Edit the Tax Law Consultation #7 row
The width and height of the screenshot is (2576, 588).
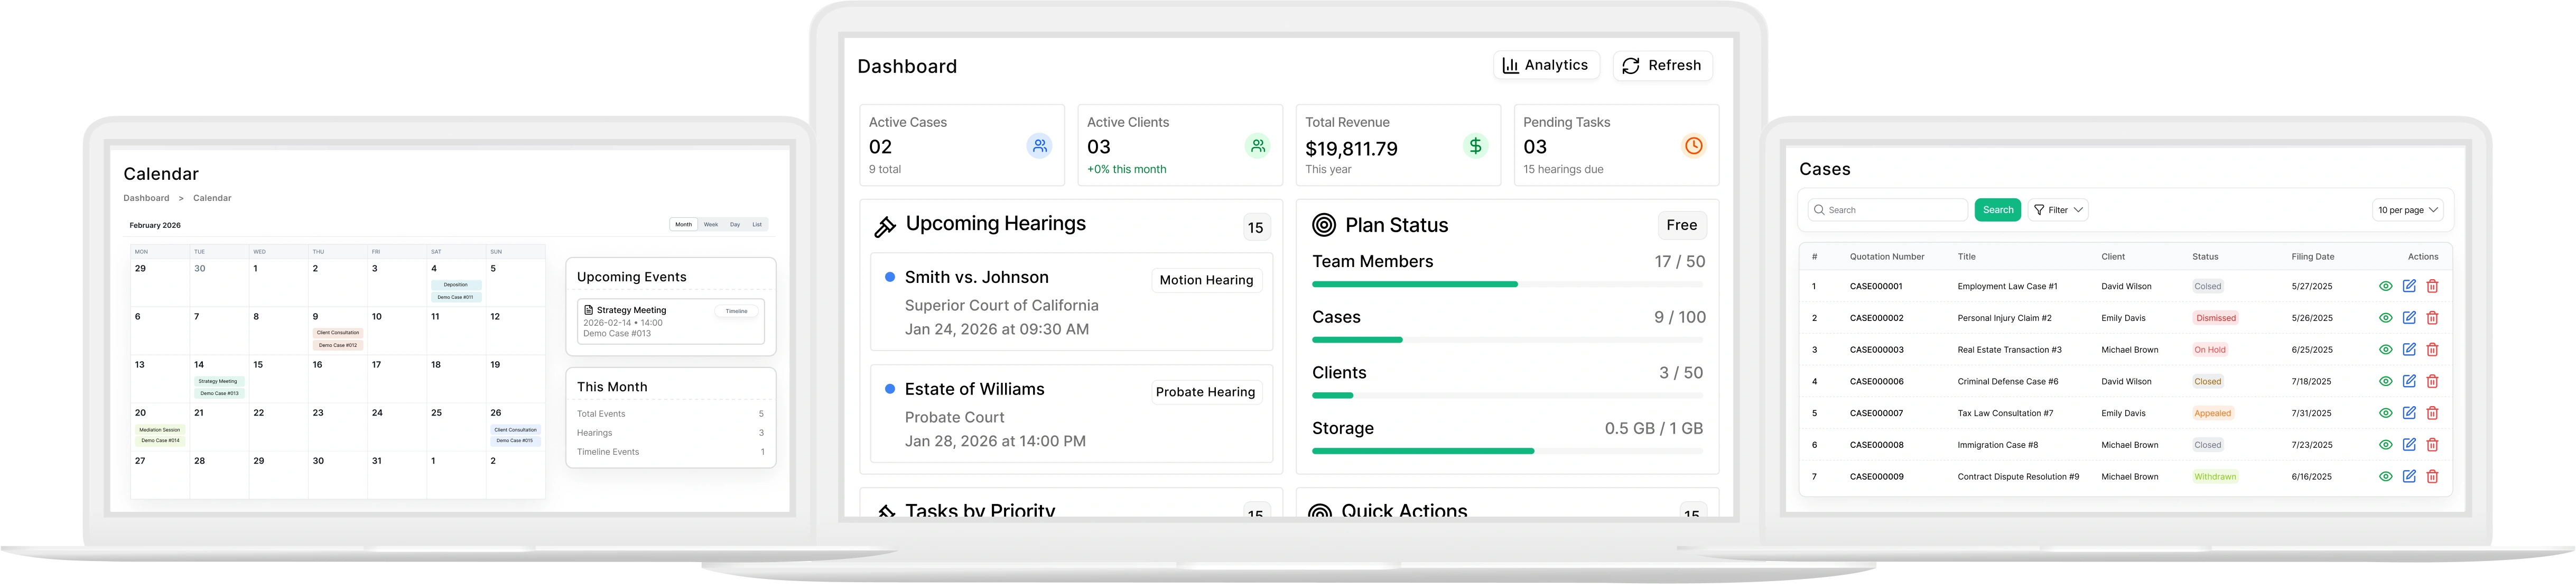(2409, 413)
